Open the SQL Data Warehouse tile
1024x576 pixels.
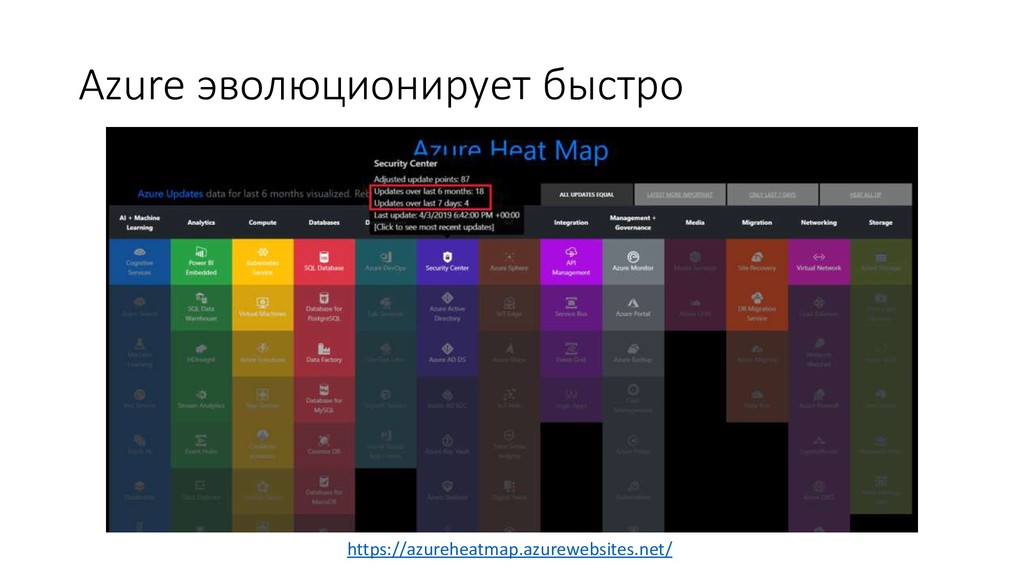pyautogui.click(x=201, y=308)
